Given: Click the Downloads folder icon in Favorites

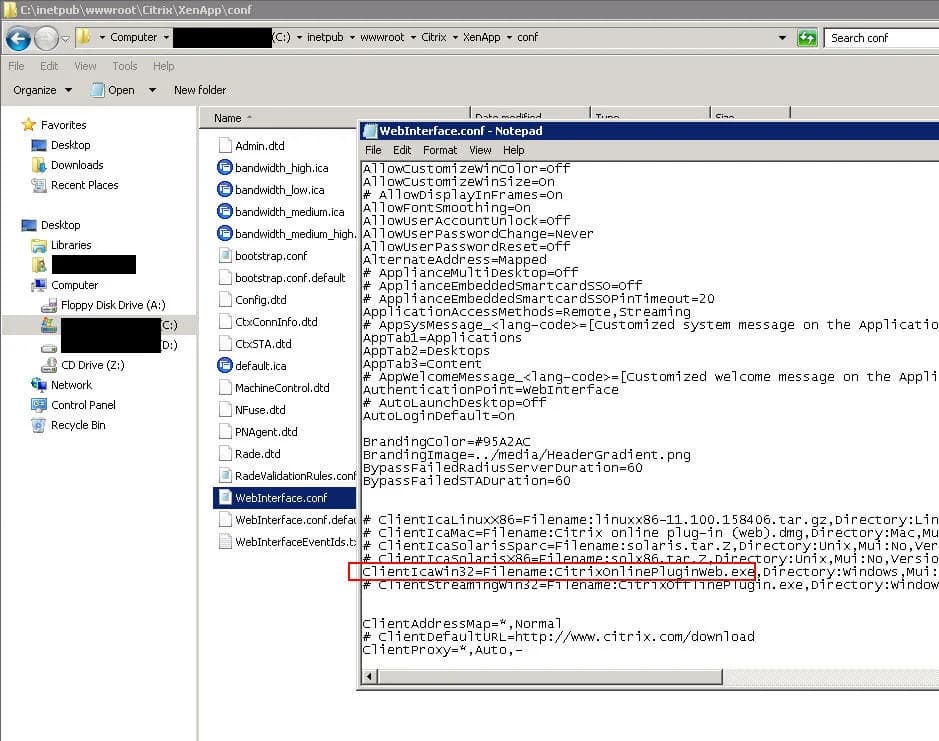Looking at the screenshot, I should pyautogui.click(x=38, y=165).
